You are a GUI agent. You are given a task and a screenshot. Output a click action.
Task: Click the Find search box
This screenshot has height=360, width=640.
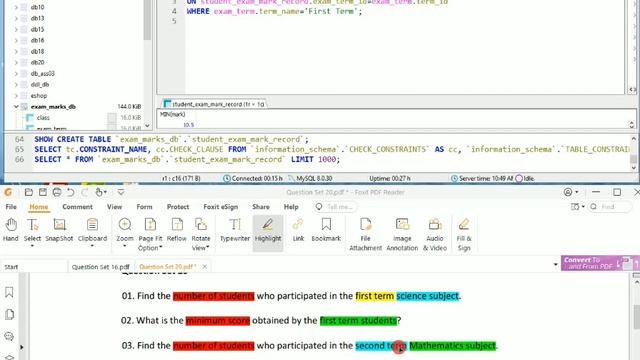coord(610,207)
